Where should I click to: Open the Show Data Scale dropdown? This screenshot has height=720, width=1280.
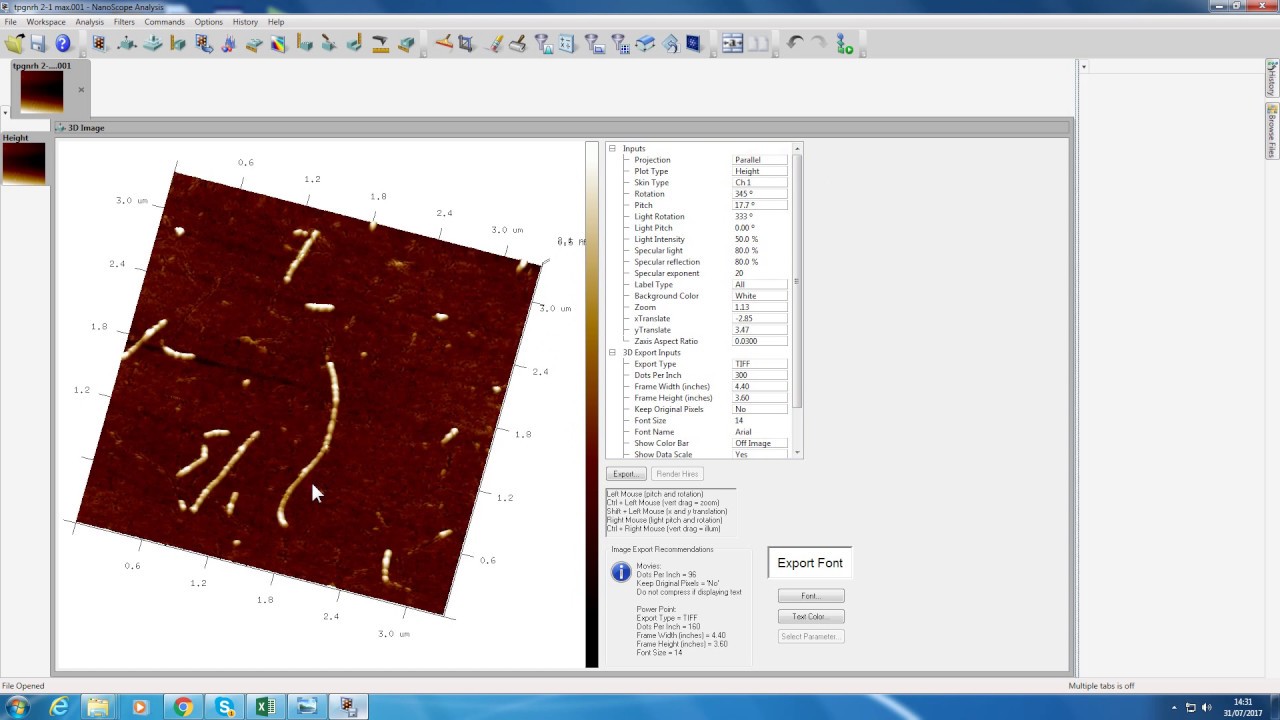760,455
